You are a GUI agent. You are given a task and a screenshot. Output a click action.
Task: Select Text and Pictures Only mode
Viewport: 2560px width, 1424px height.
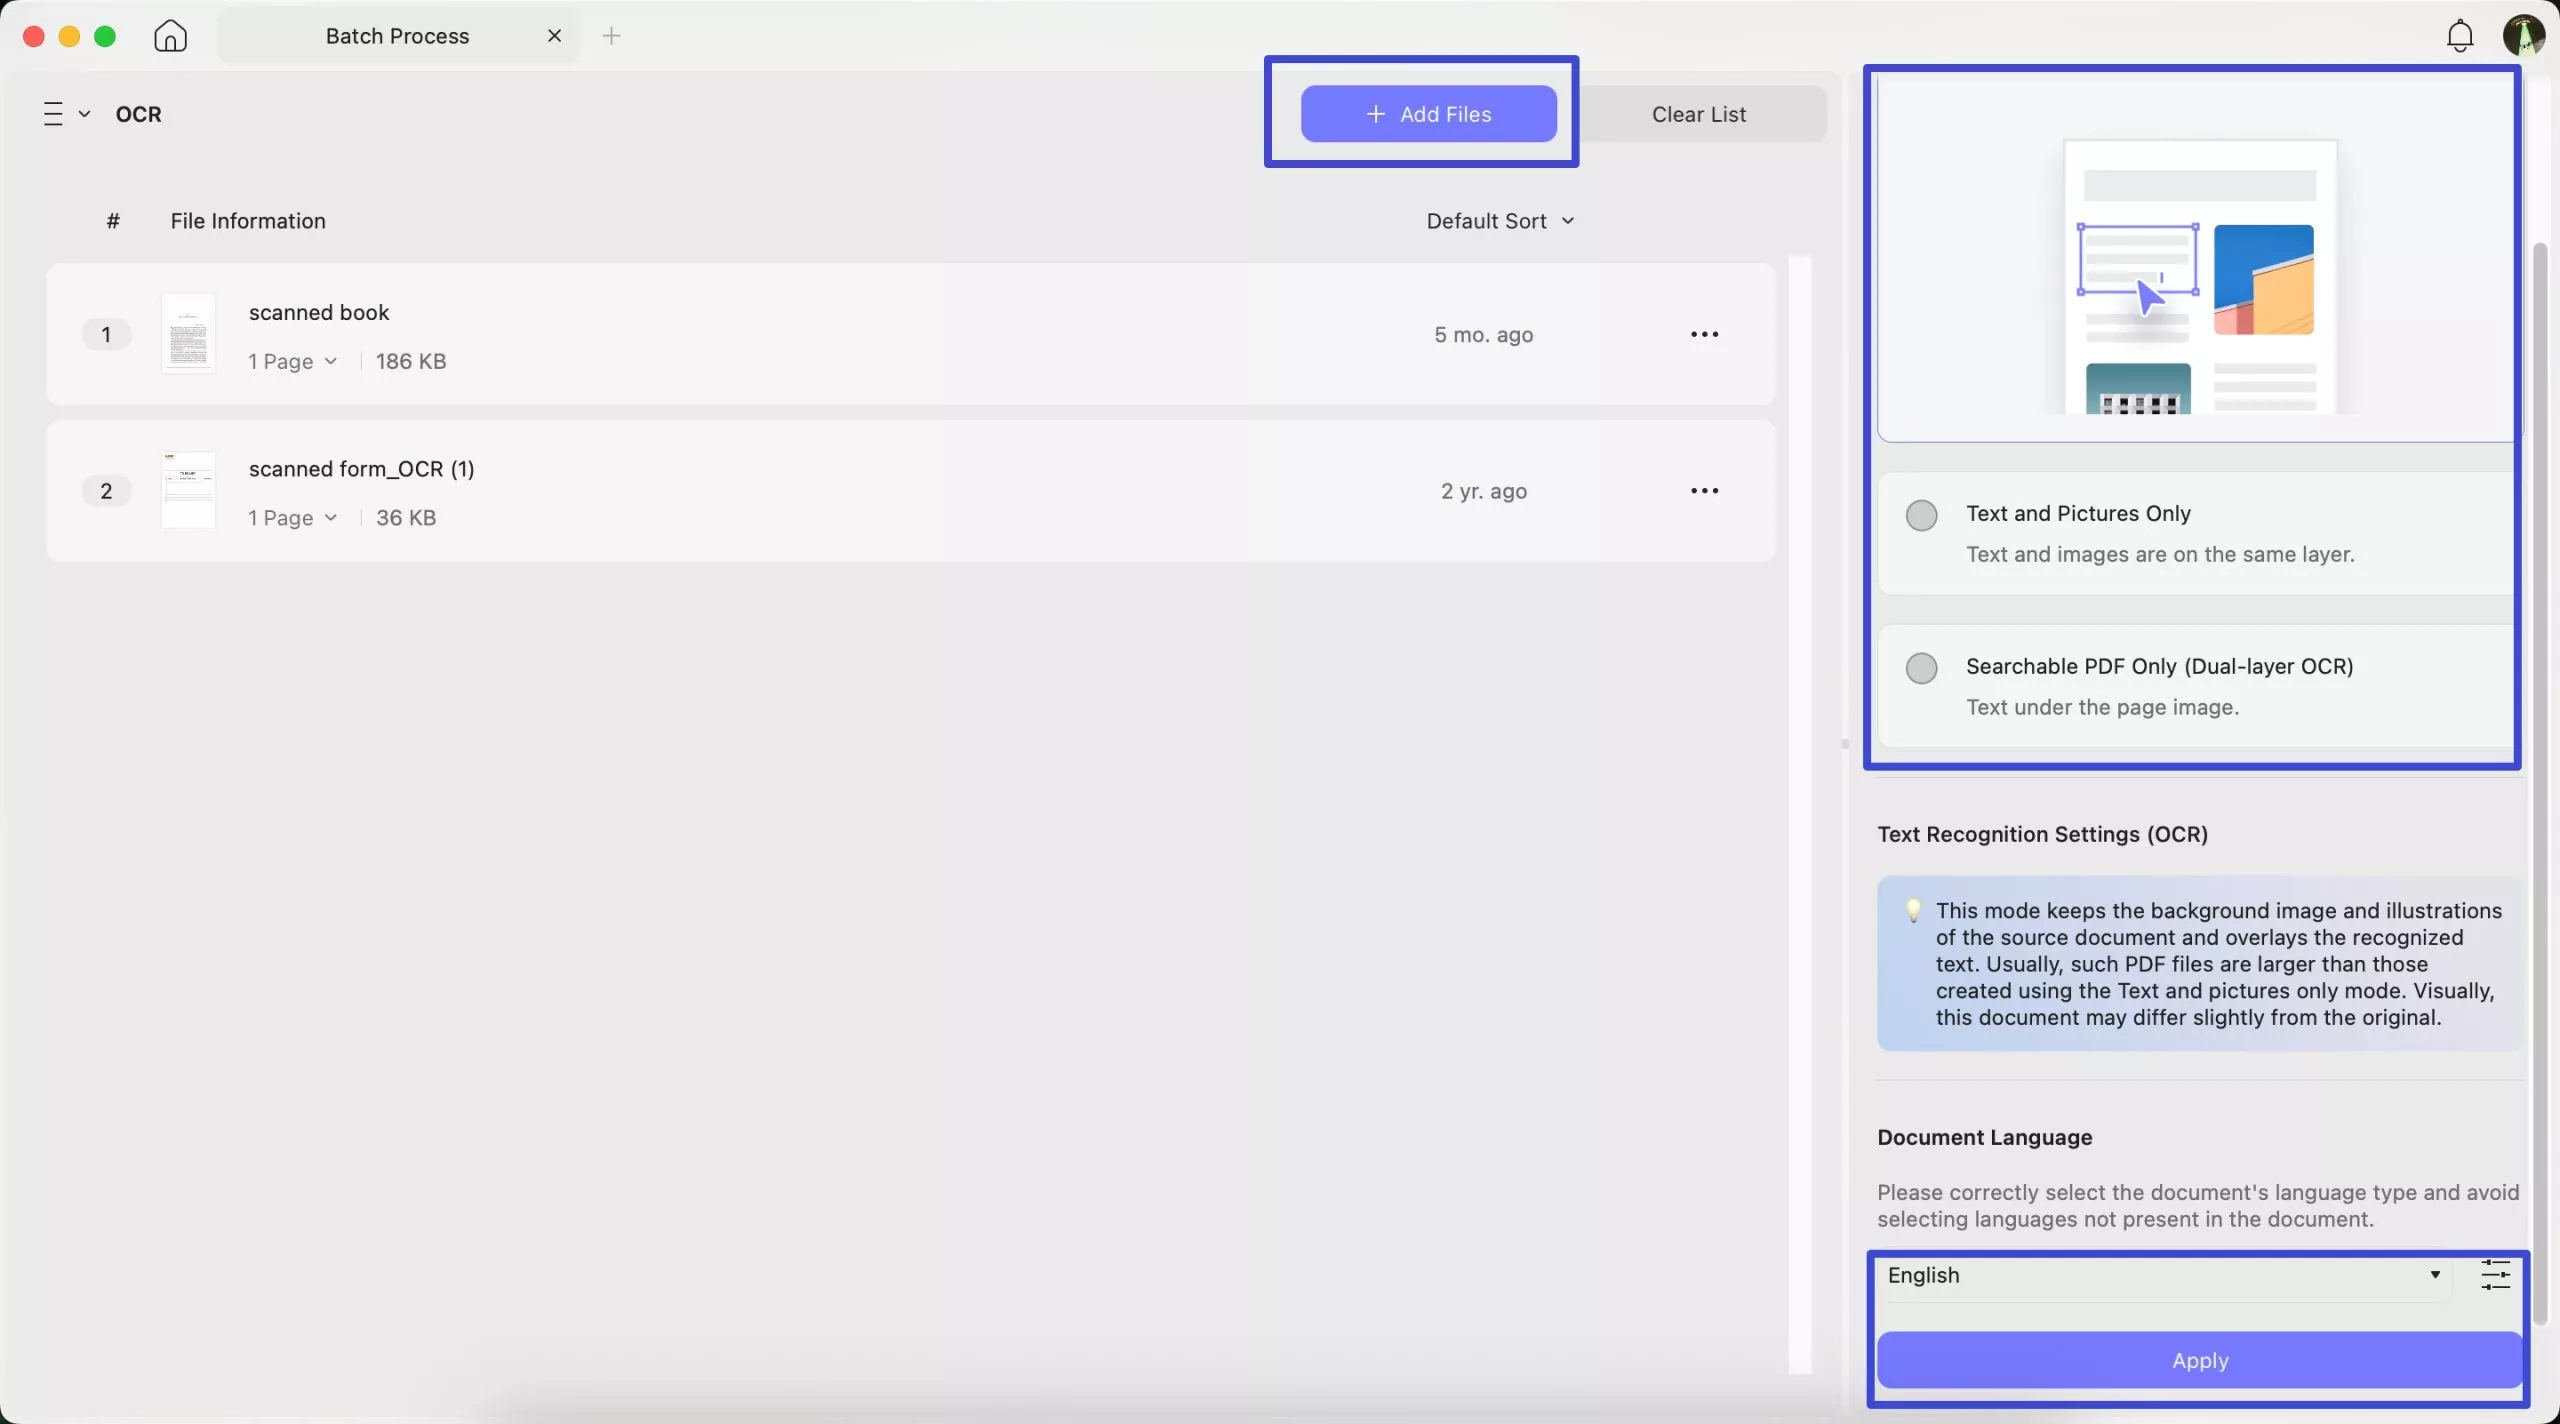click(x=1919, y=515)
